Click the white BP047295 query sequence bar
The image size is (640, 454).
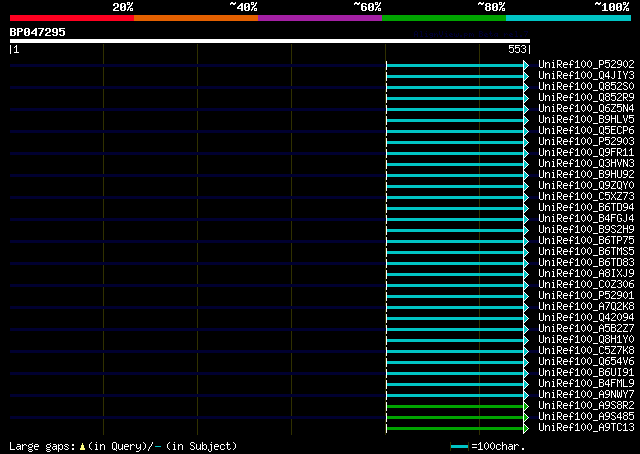click(x=270, y=41)
